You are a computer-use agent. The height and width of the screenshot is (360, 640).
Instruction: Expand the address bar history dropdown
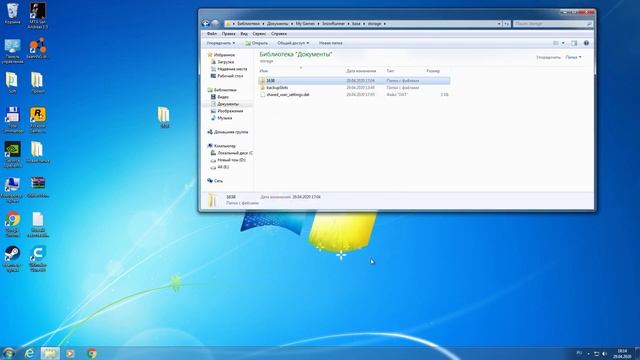point(499,24)
